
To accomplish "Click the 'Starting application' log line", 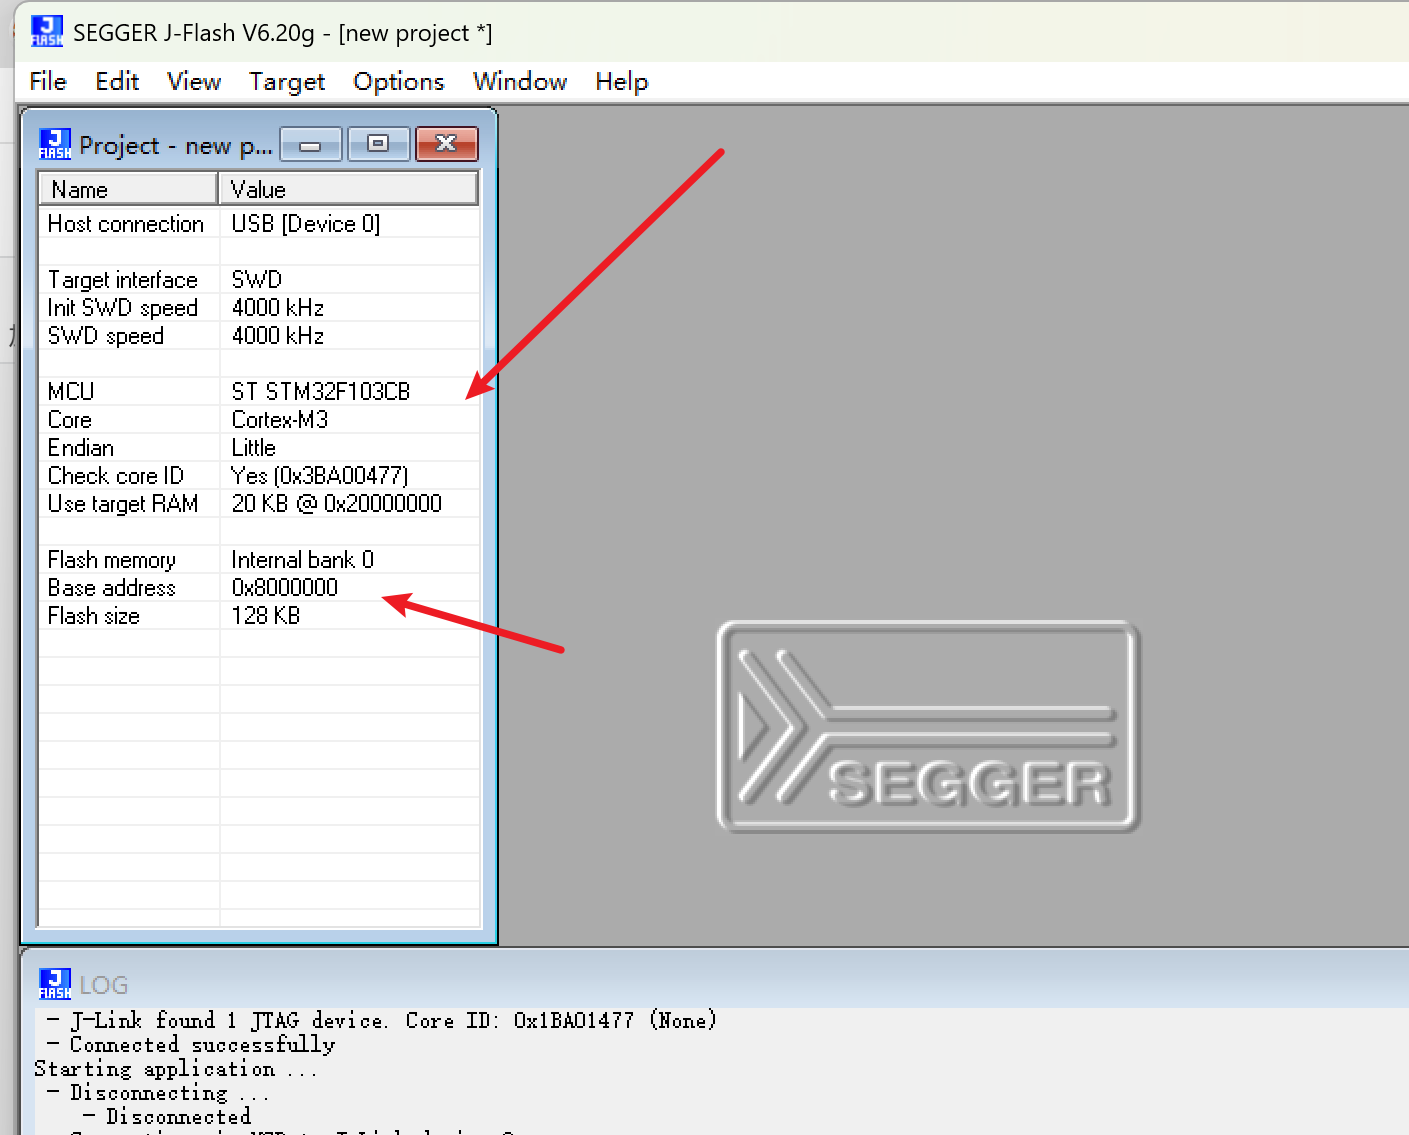I will 176,1069.
